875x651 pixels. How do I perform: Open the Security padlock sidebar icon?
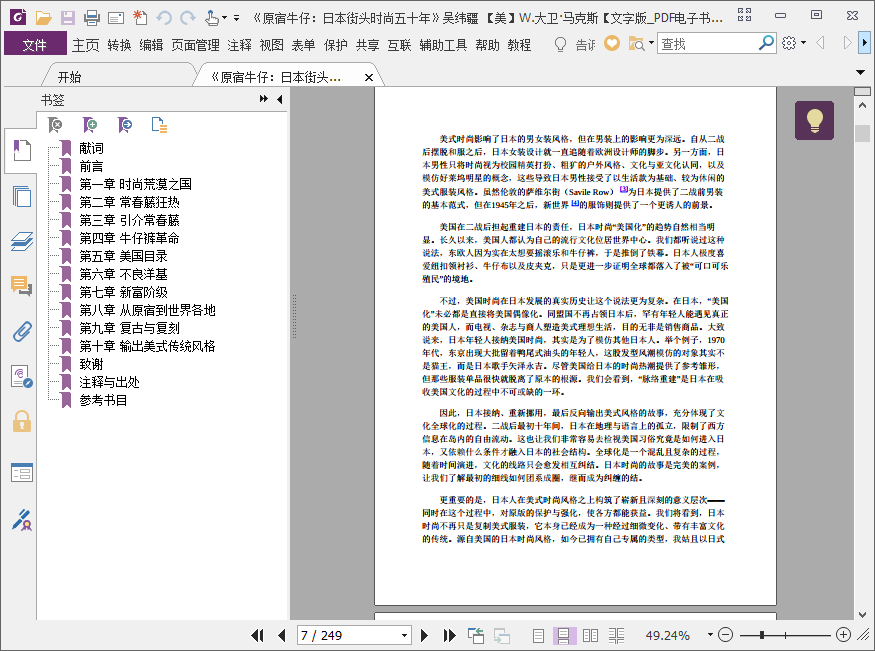22,422
